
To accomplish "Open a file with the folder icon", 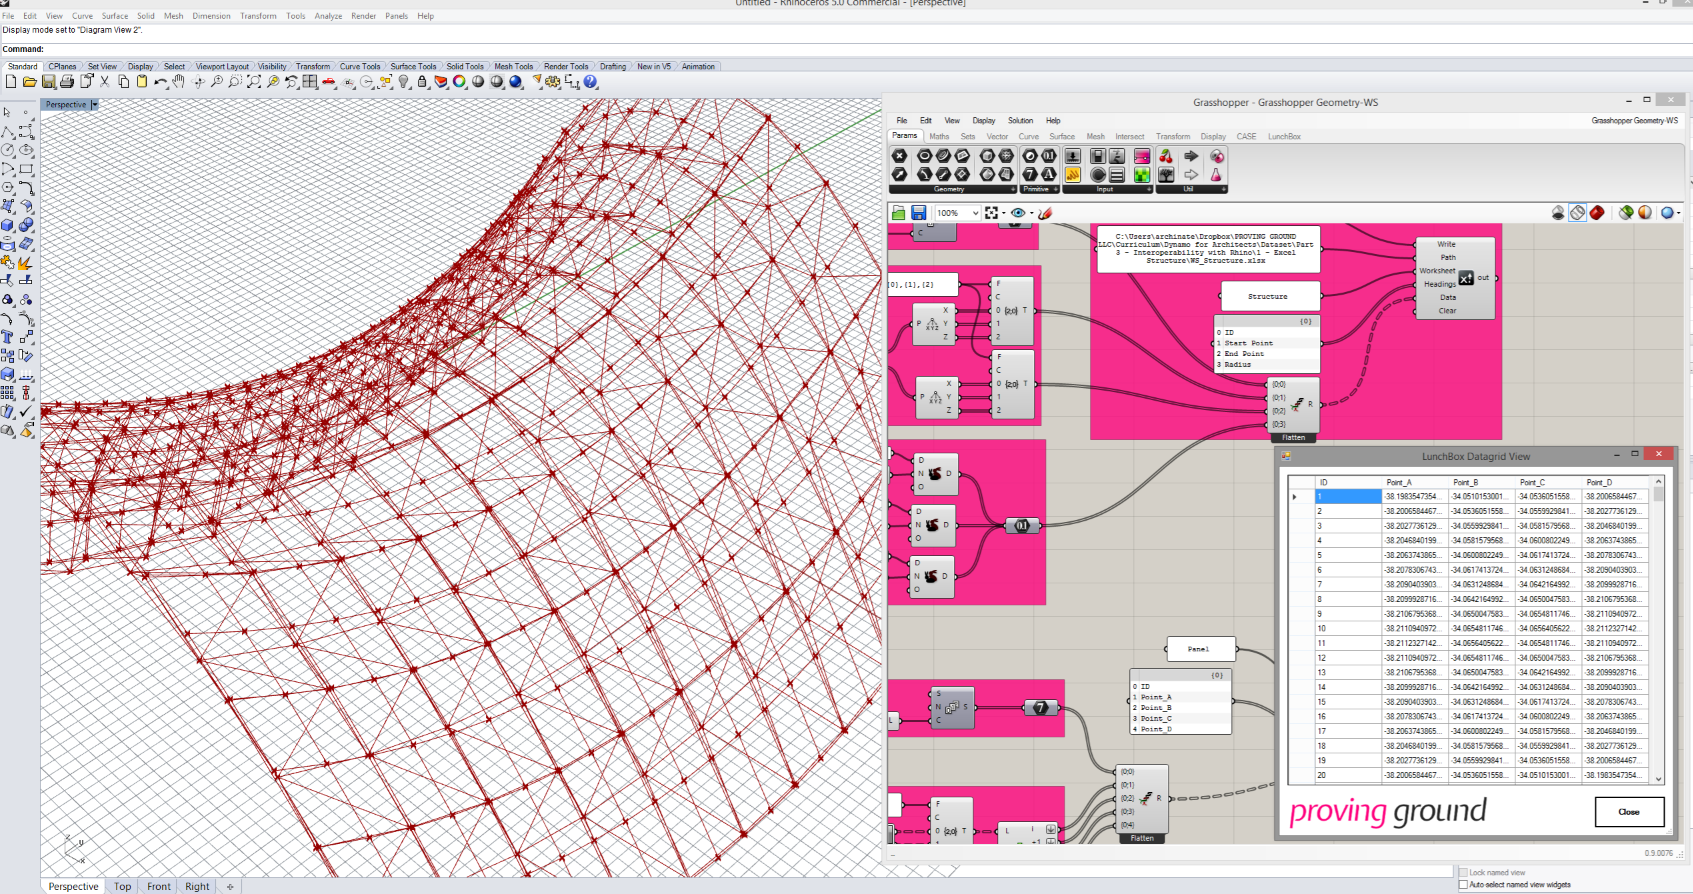I will click(x=29, y=82).
